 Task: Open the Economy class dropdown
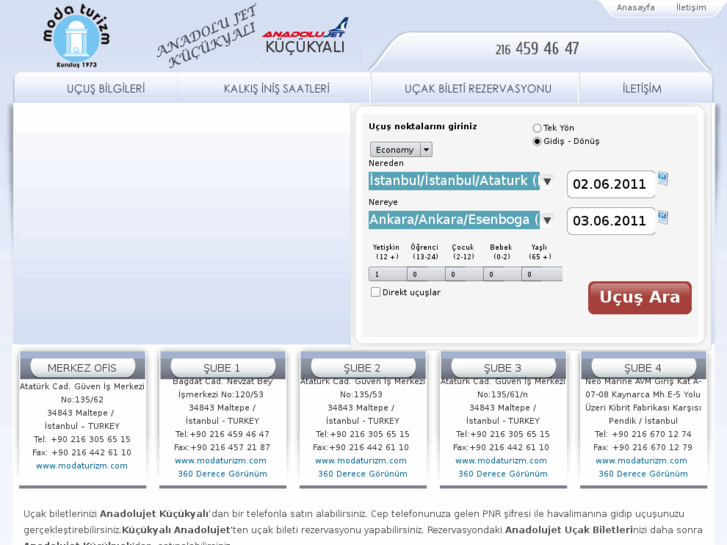401,149
